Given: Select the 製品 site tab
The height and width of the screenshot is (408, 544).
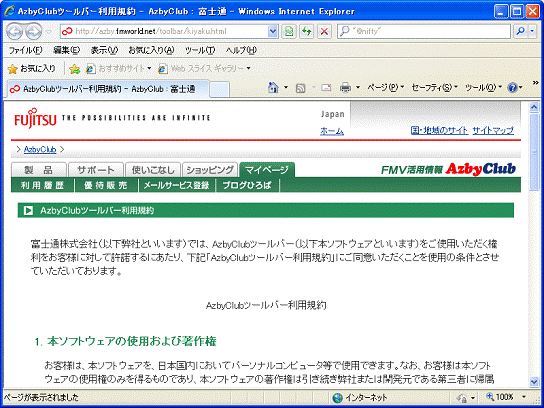Looking at the screenshot, I should [39, 170].
